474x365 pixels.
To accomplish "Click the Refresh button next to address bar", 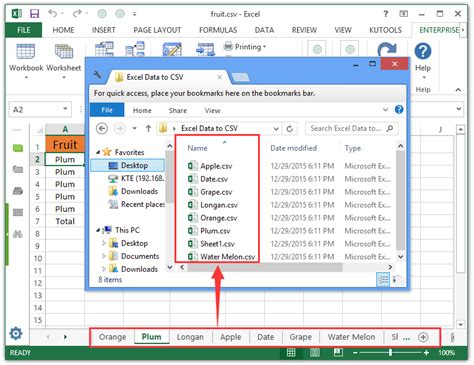I will pos(290,128).
